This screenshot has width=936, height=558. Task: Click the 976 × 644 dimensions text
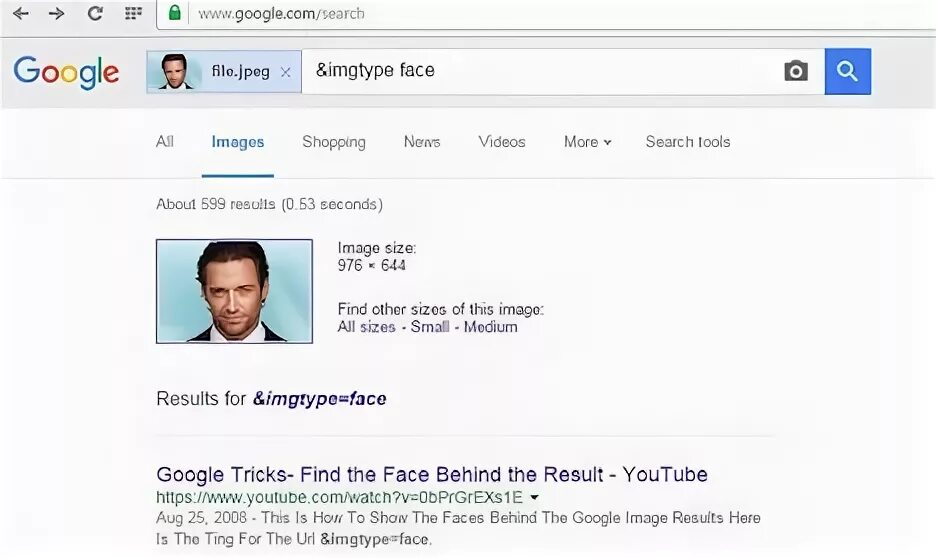(x=371, y=266)
